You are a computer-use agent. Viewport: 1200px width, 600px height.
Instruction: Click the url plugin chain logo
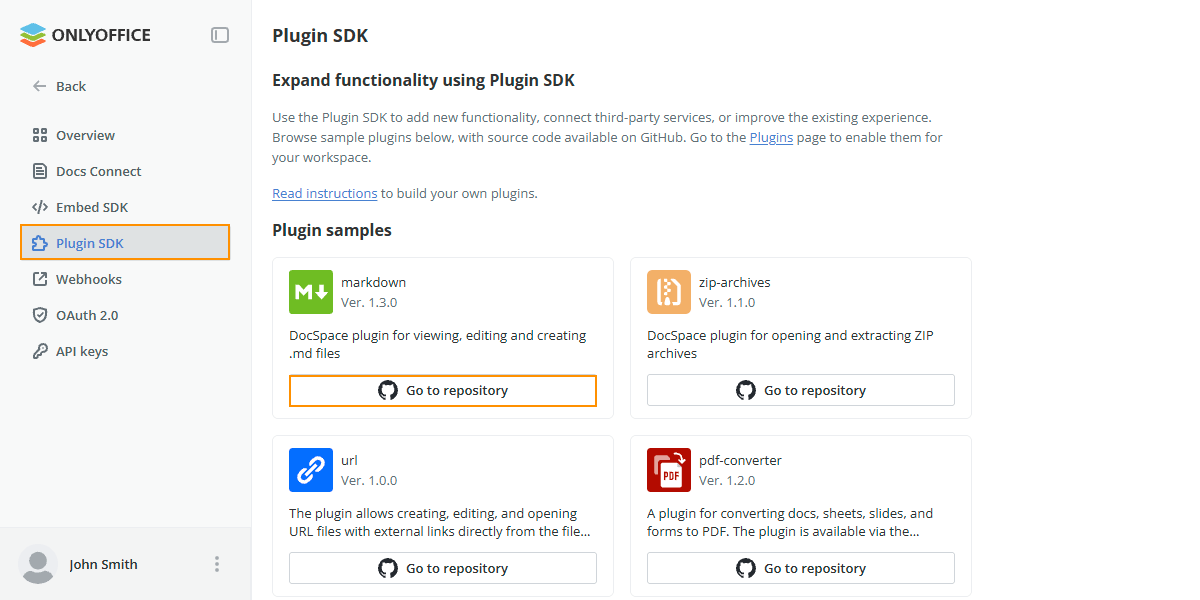tap(311, 470)
